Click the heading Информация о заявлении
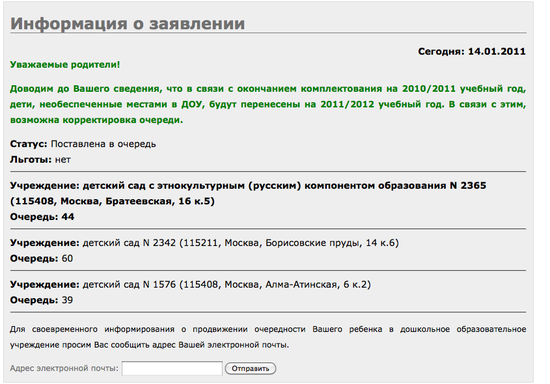The image size is (550, 384). tap(127, 23)
